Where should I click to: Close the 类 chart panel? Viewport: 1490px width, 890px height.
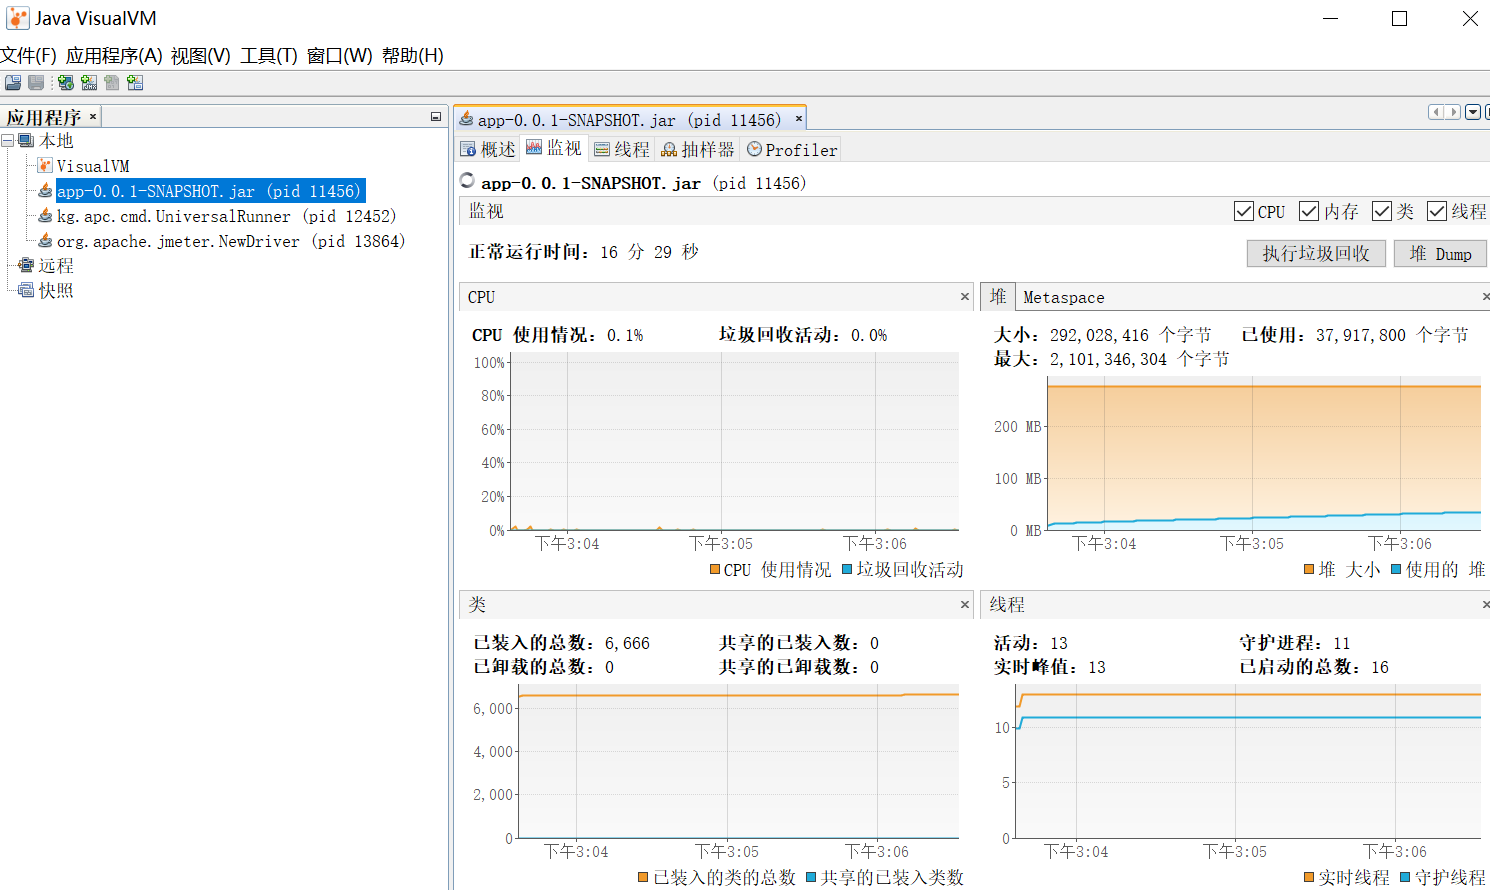[x=965, y=604]
